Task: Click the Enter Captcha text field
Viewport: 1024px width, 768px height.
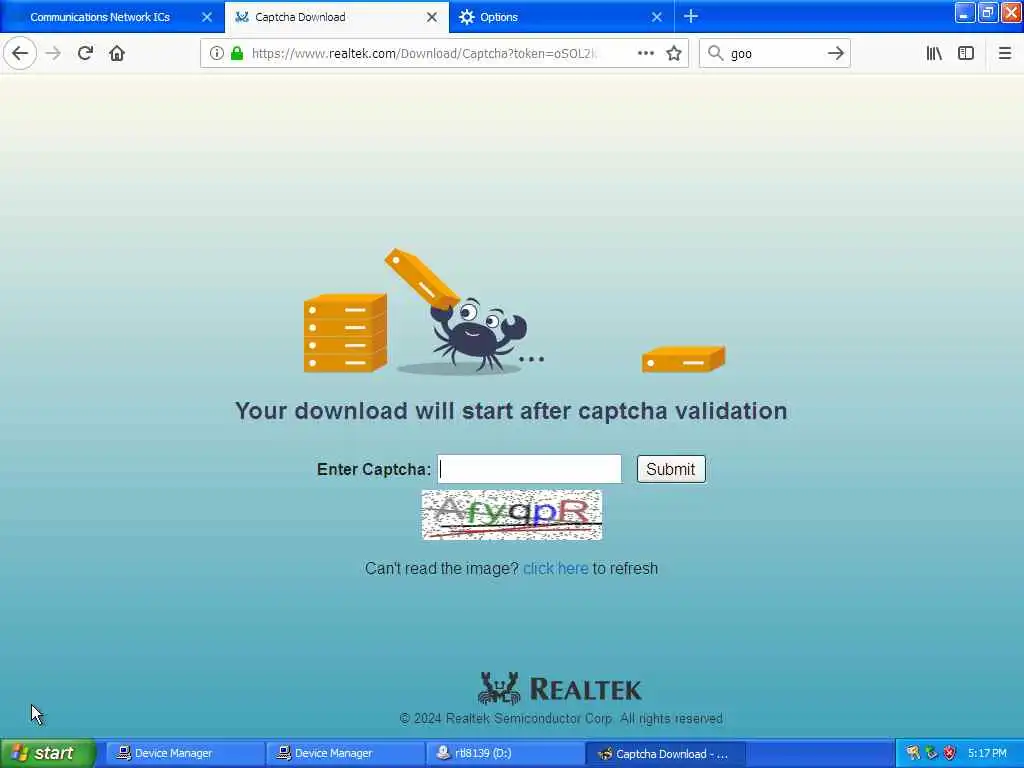Action: tap(530, 469)
